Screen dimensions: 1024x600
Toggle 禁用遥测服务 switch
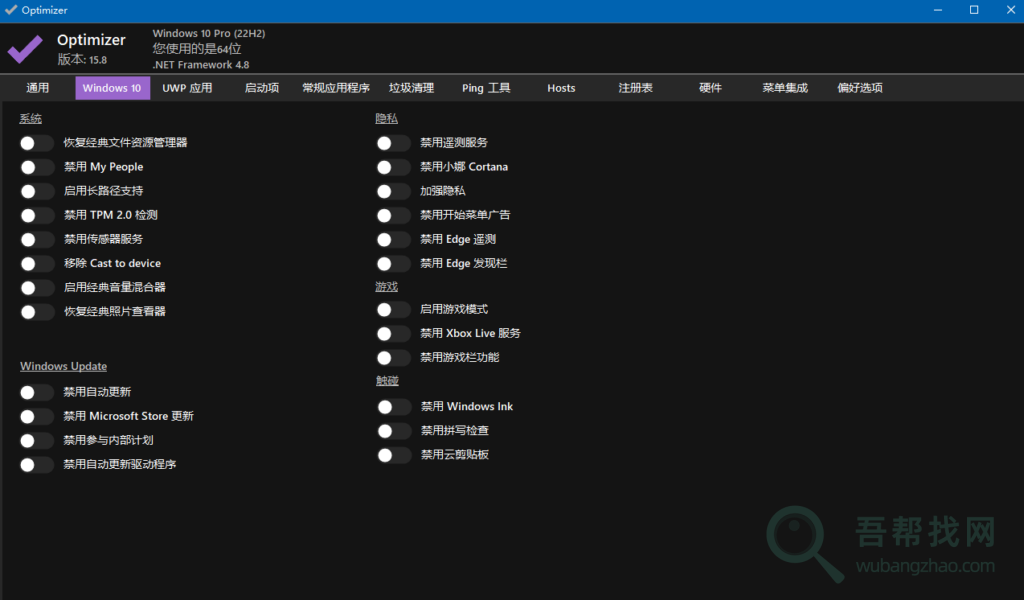[394, 143]
